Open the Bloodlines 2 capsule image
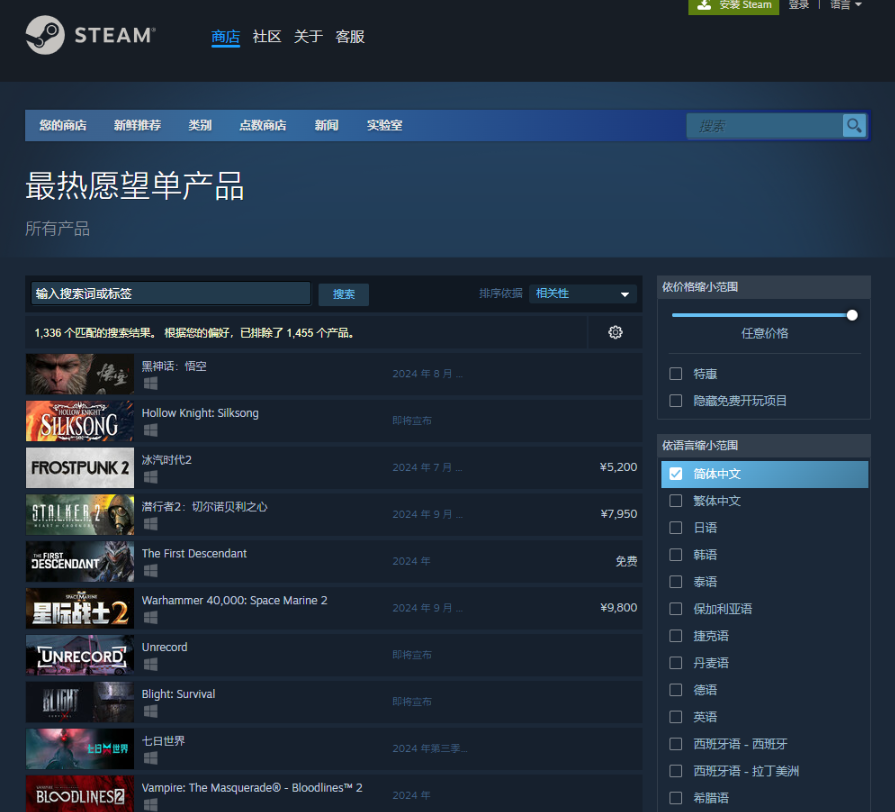The height and width of the screenshot is (812, 895). coord(80,793)
